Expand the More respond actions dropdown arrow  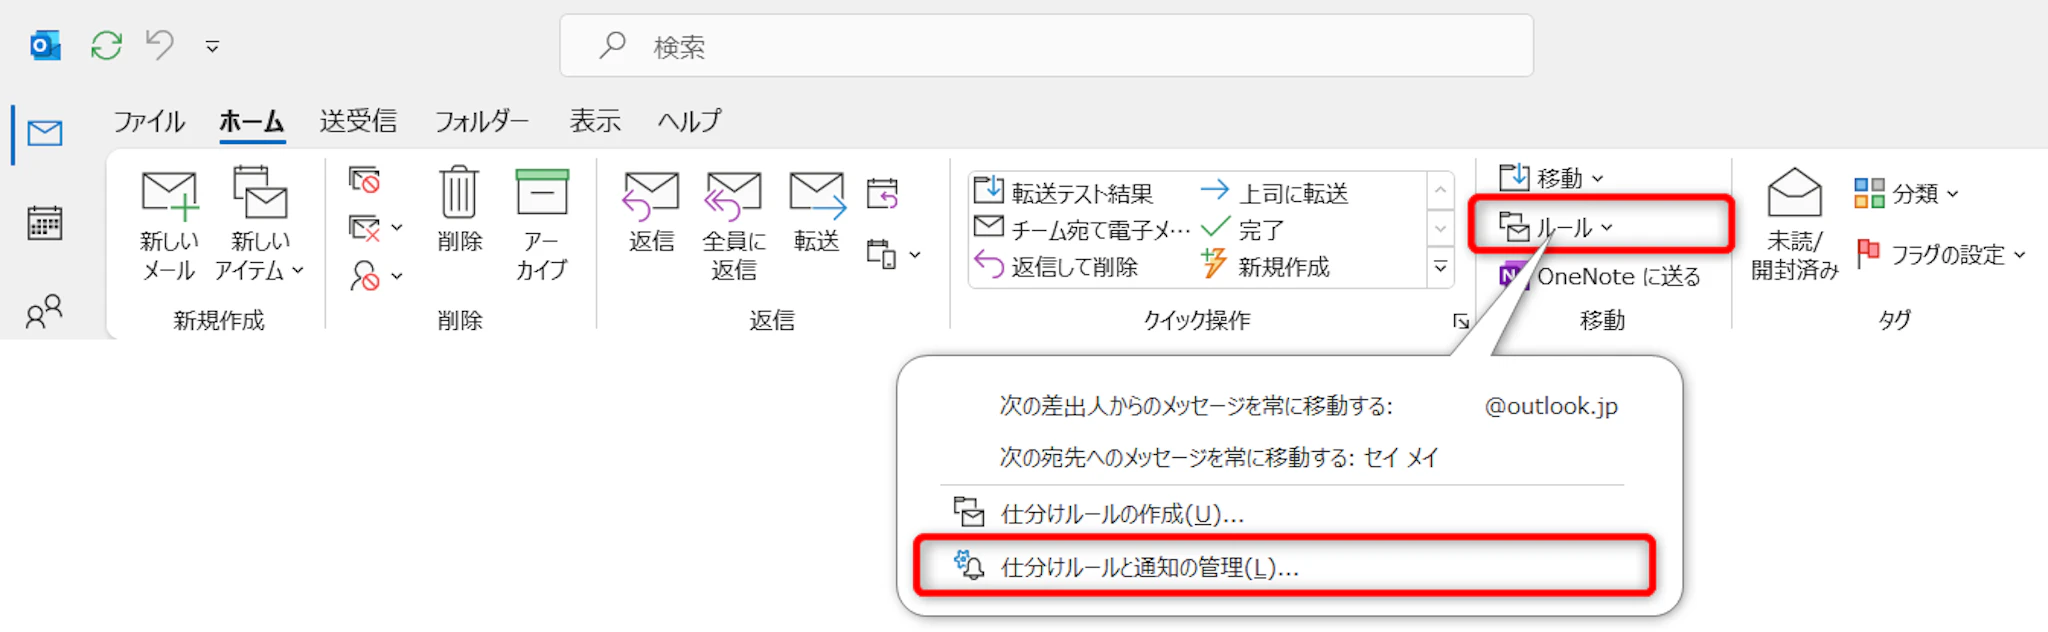pos(915,256)
